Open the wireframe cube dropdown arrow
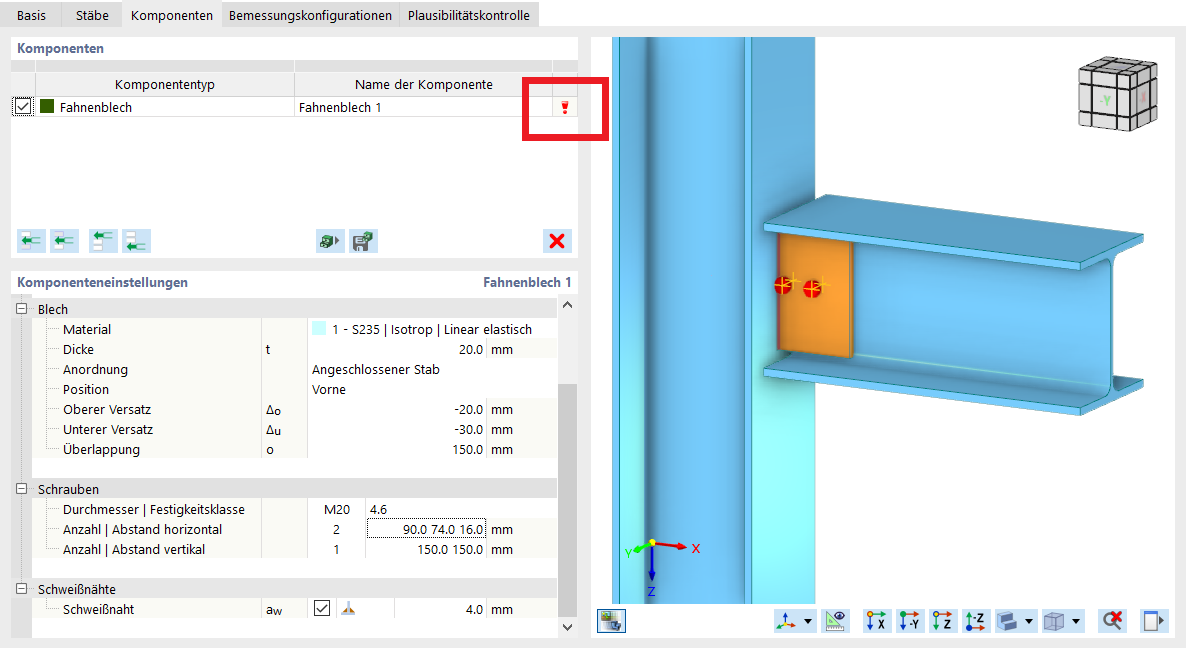 [1076, 622]
